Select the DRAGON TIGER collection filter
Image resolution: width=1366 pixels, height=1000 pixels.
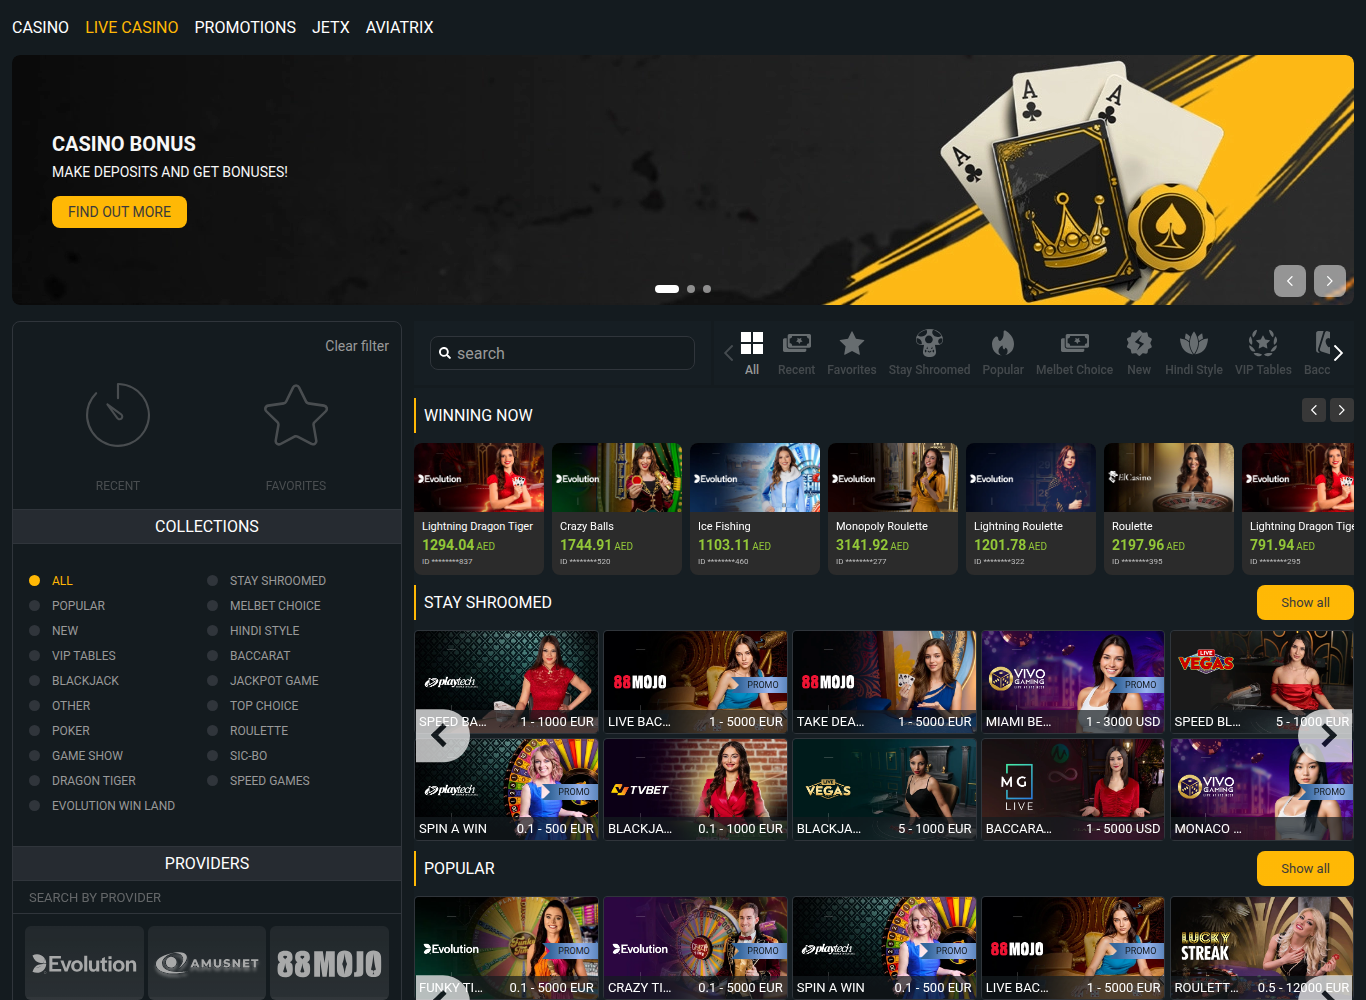pos(82,781)
